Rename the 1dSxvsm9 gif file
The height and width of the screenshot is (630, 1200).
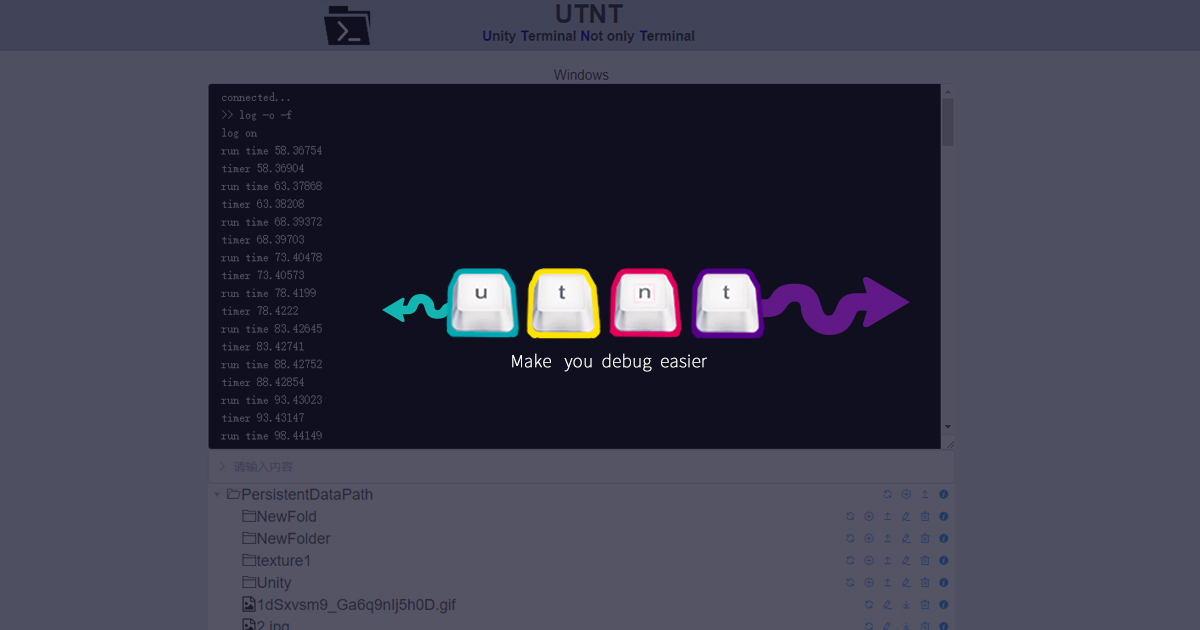pos(887,604)
